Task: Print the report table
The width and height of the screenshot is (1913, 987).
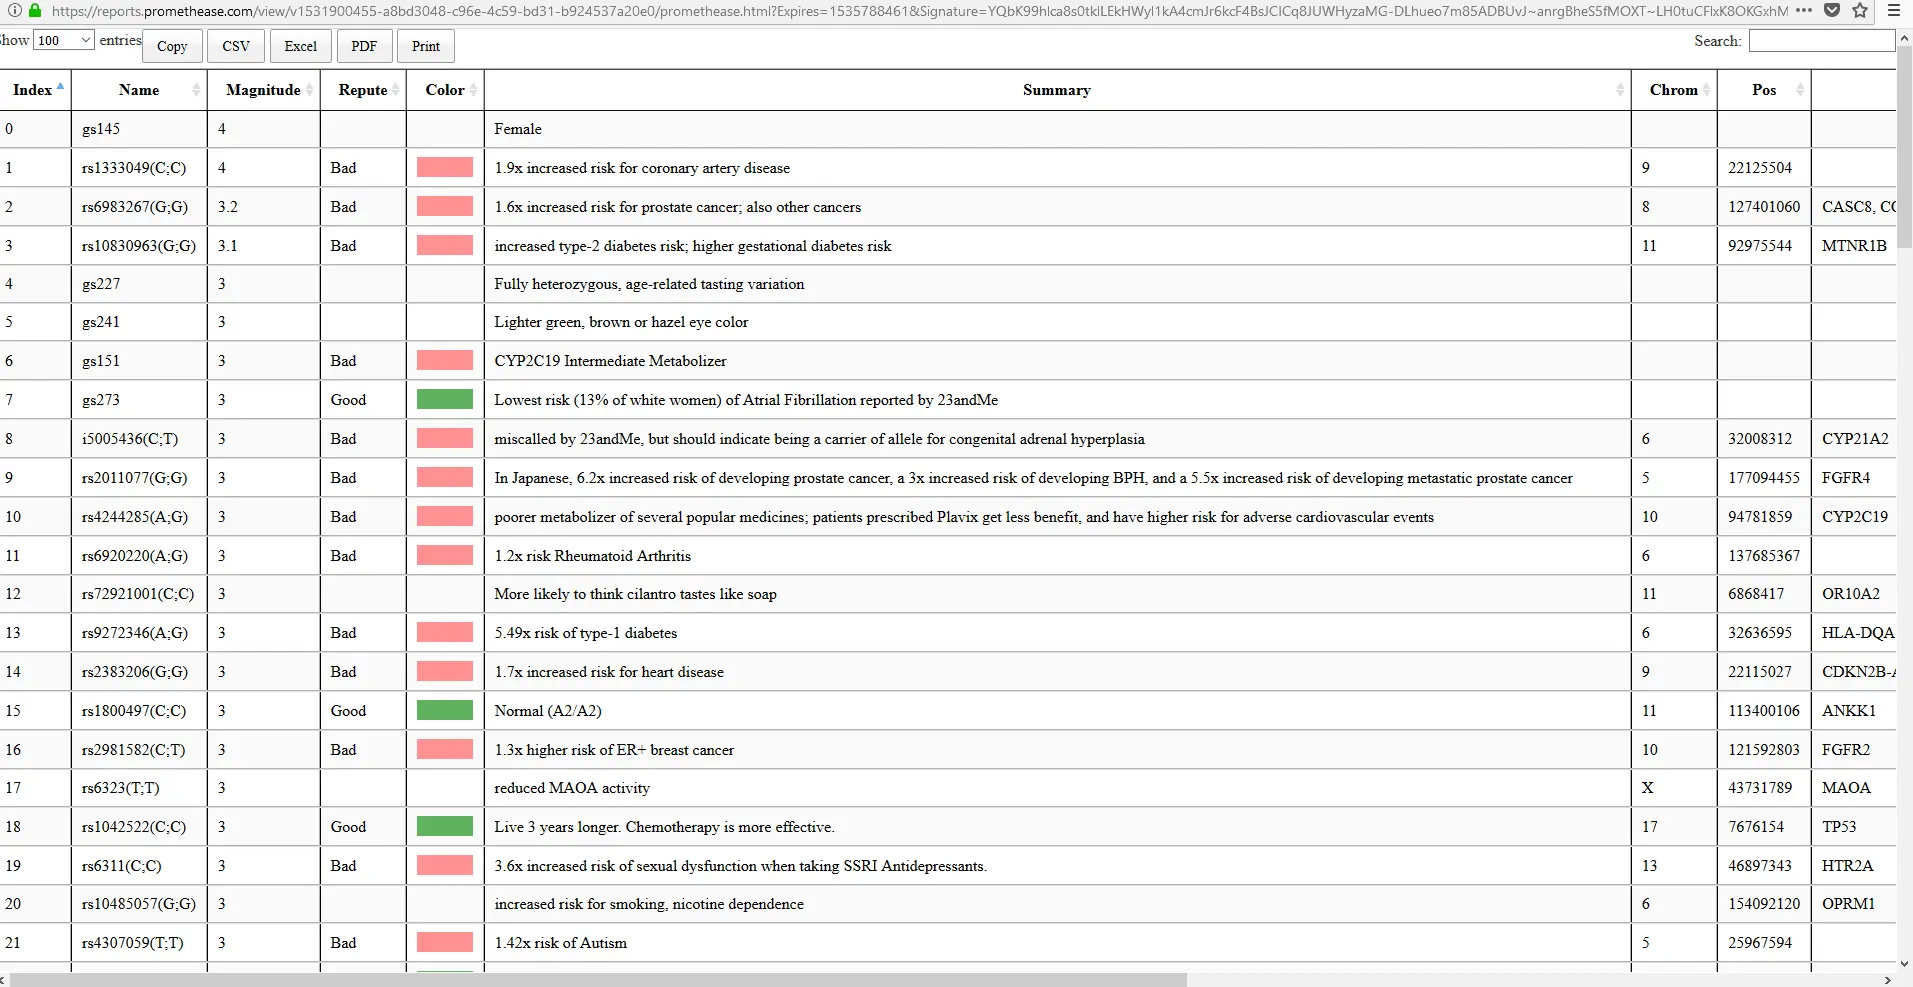Action: click(x=426, y=46)
